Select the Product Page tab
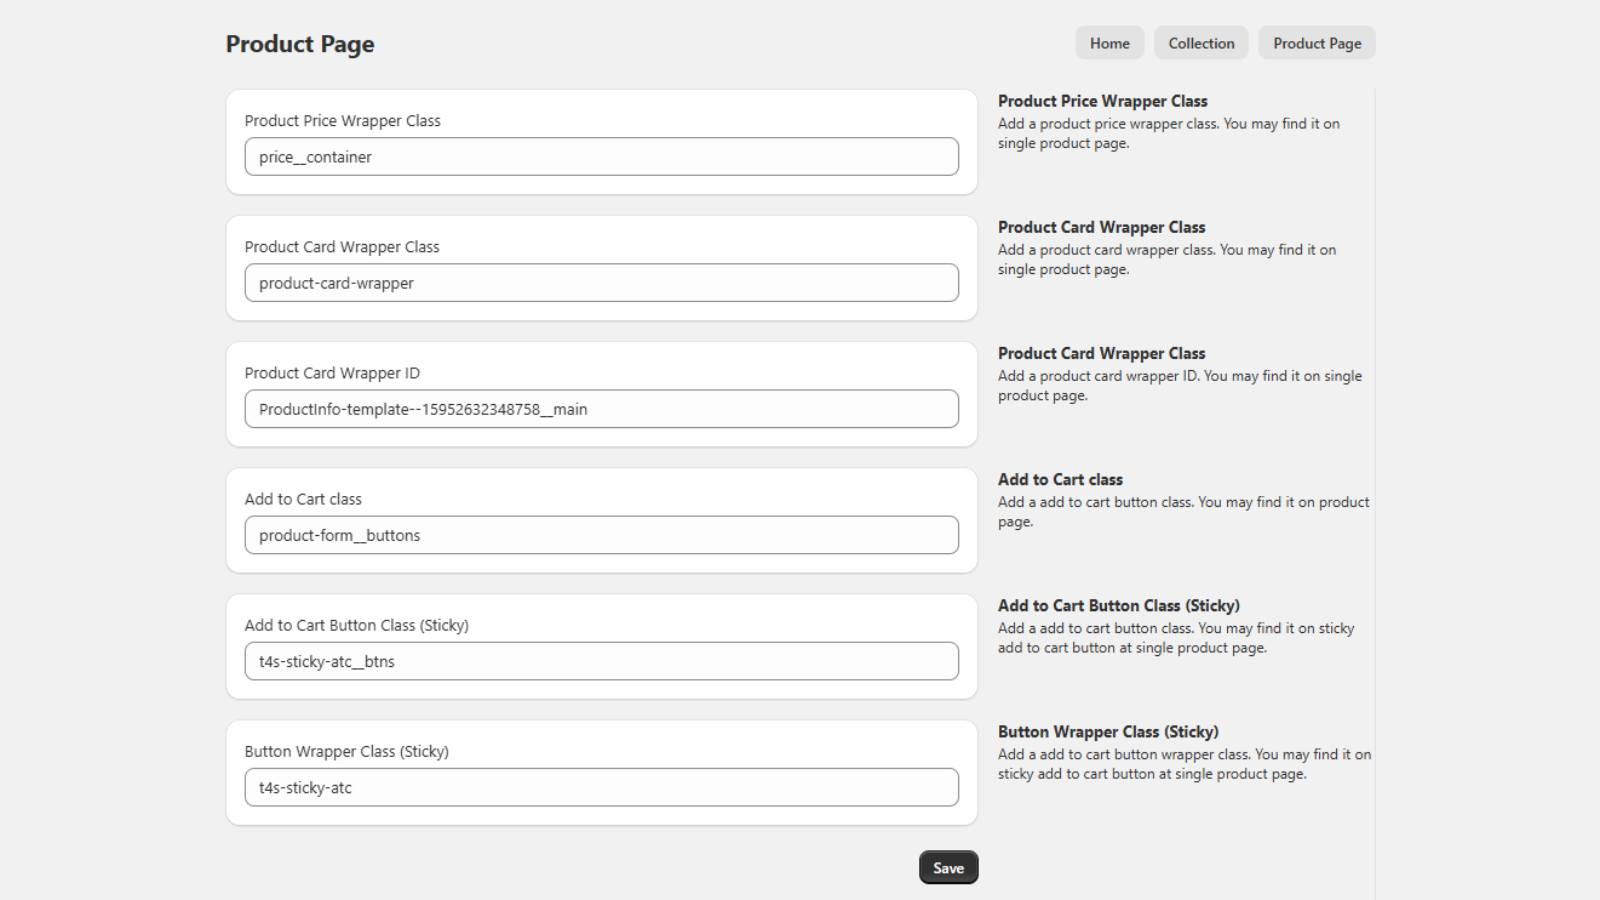This screenshot has width=1600, height=900. (1316, 43)
